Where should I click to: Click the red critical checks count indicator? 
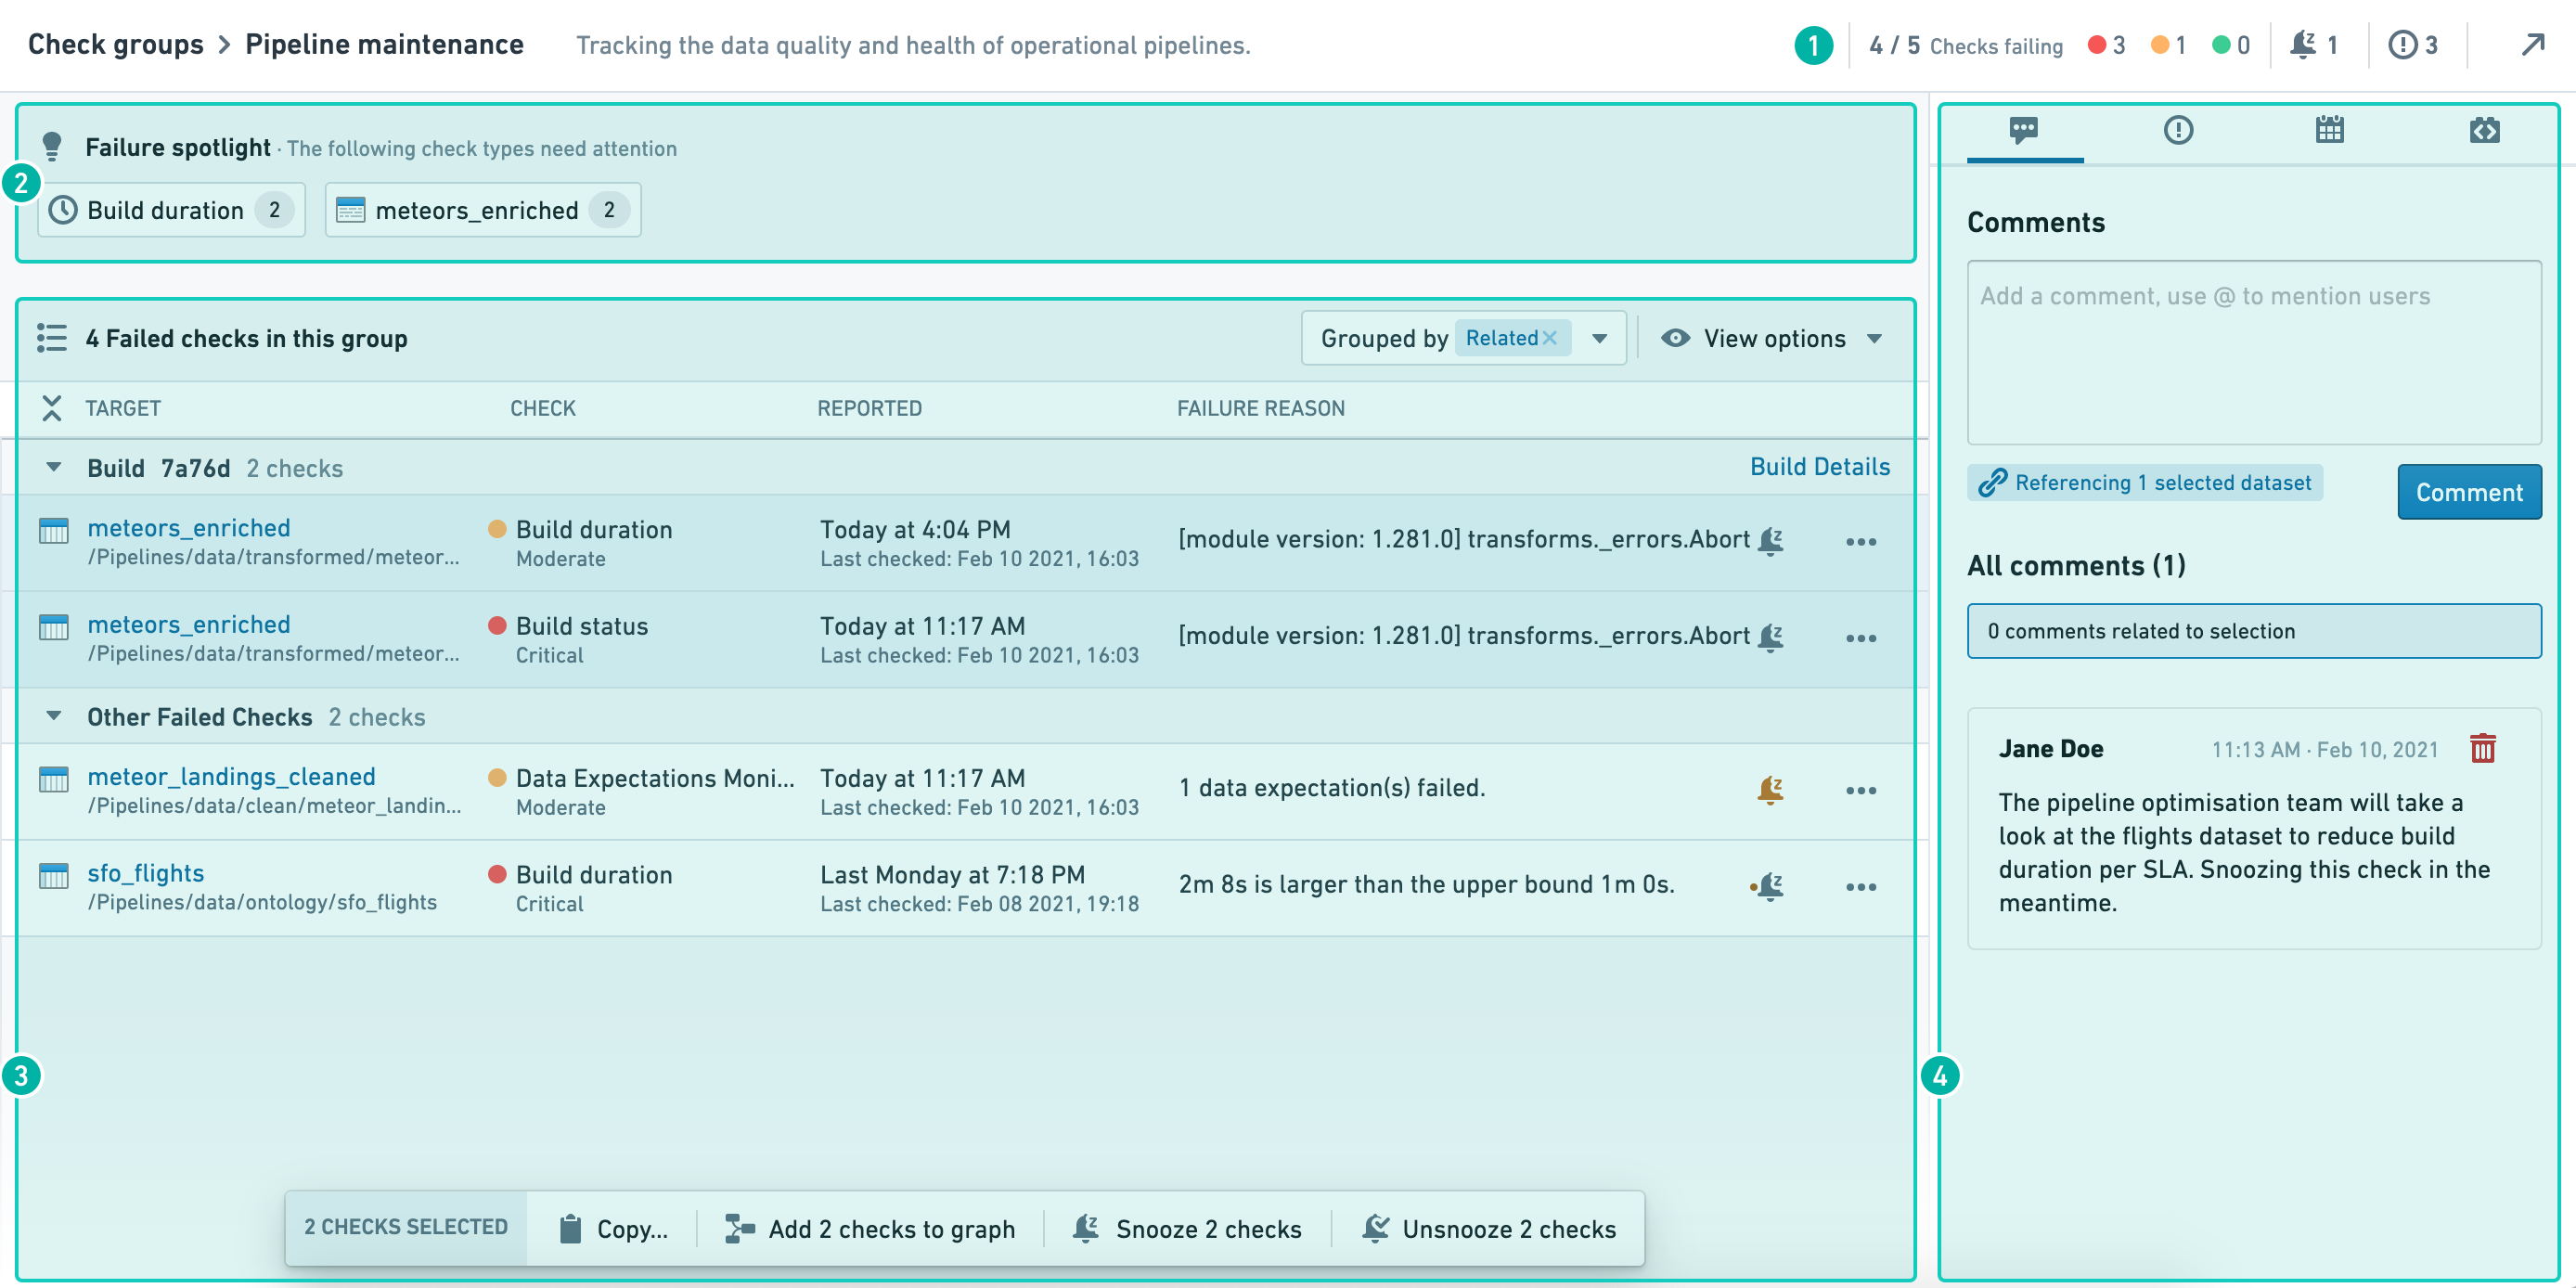click(x=2106, y=45)
